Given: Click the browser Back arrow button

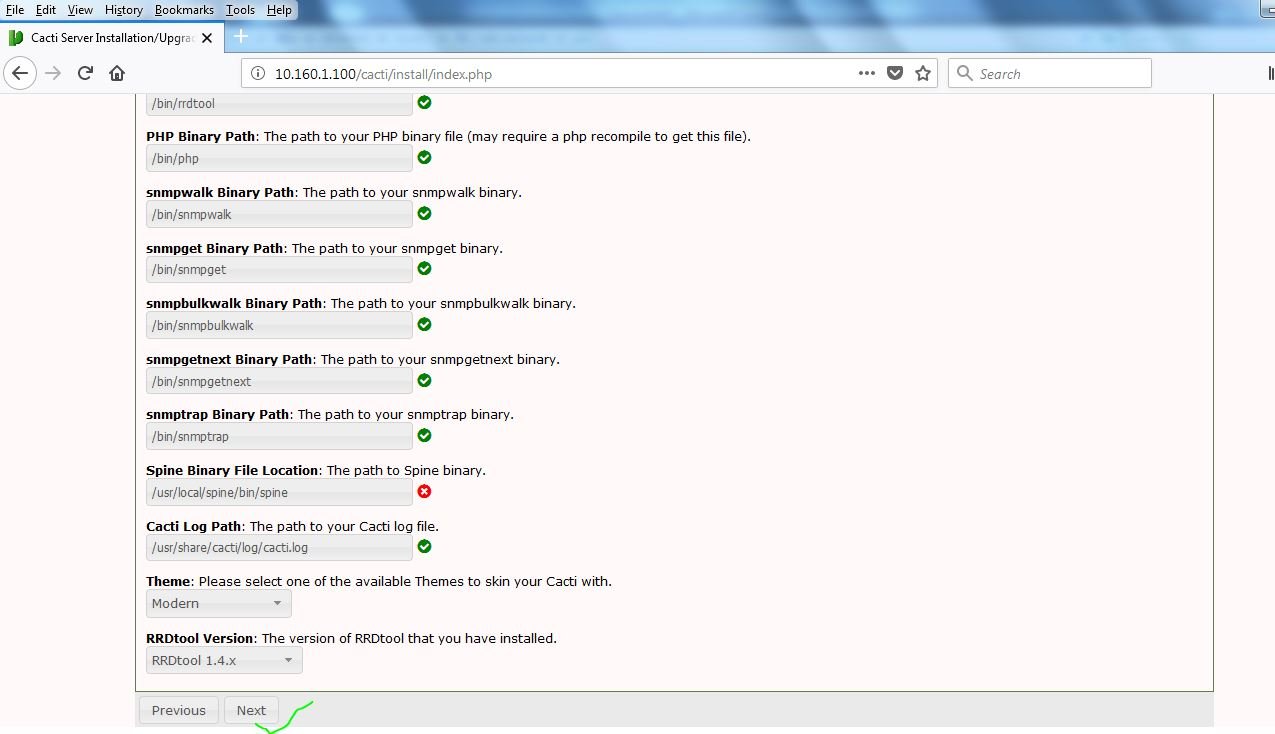Looking at the screenshot, I should point(20,73).
